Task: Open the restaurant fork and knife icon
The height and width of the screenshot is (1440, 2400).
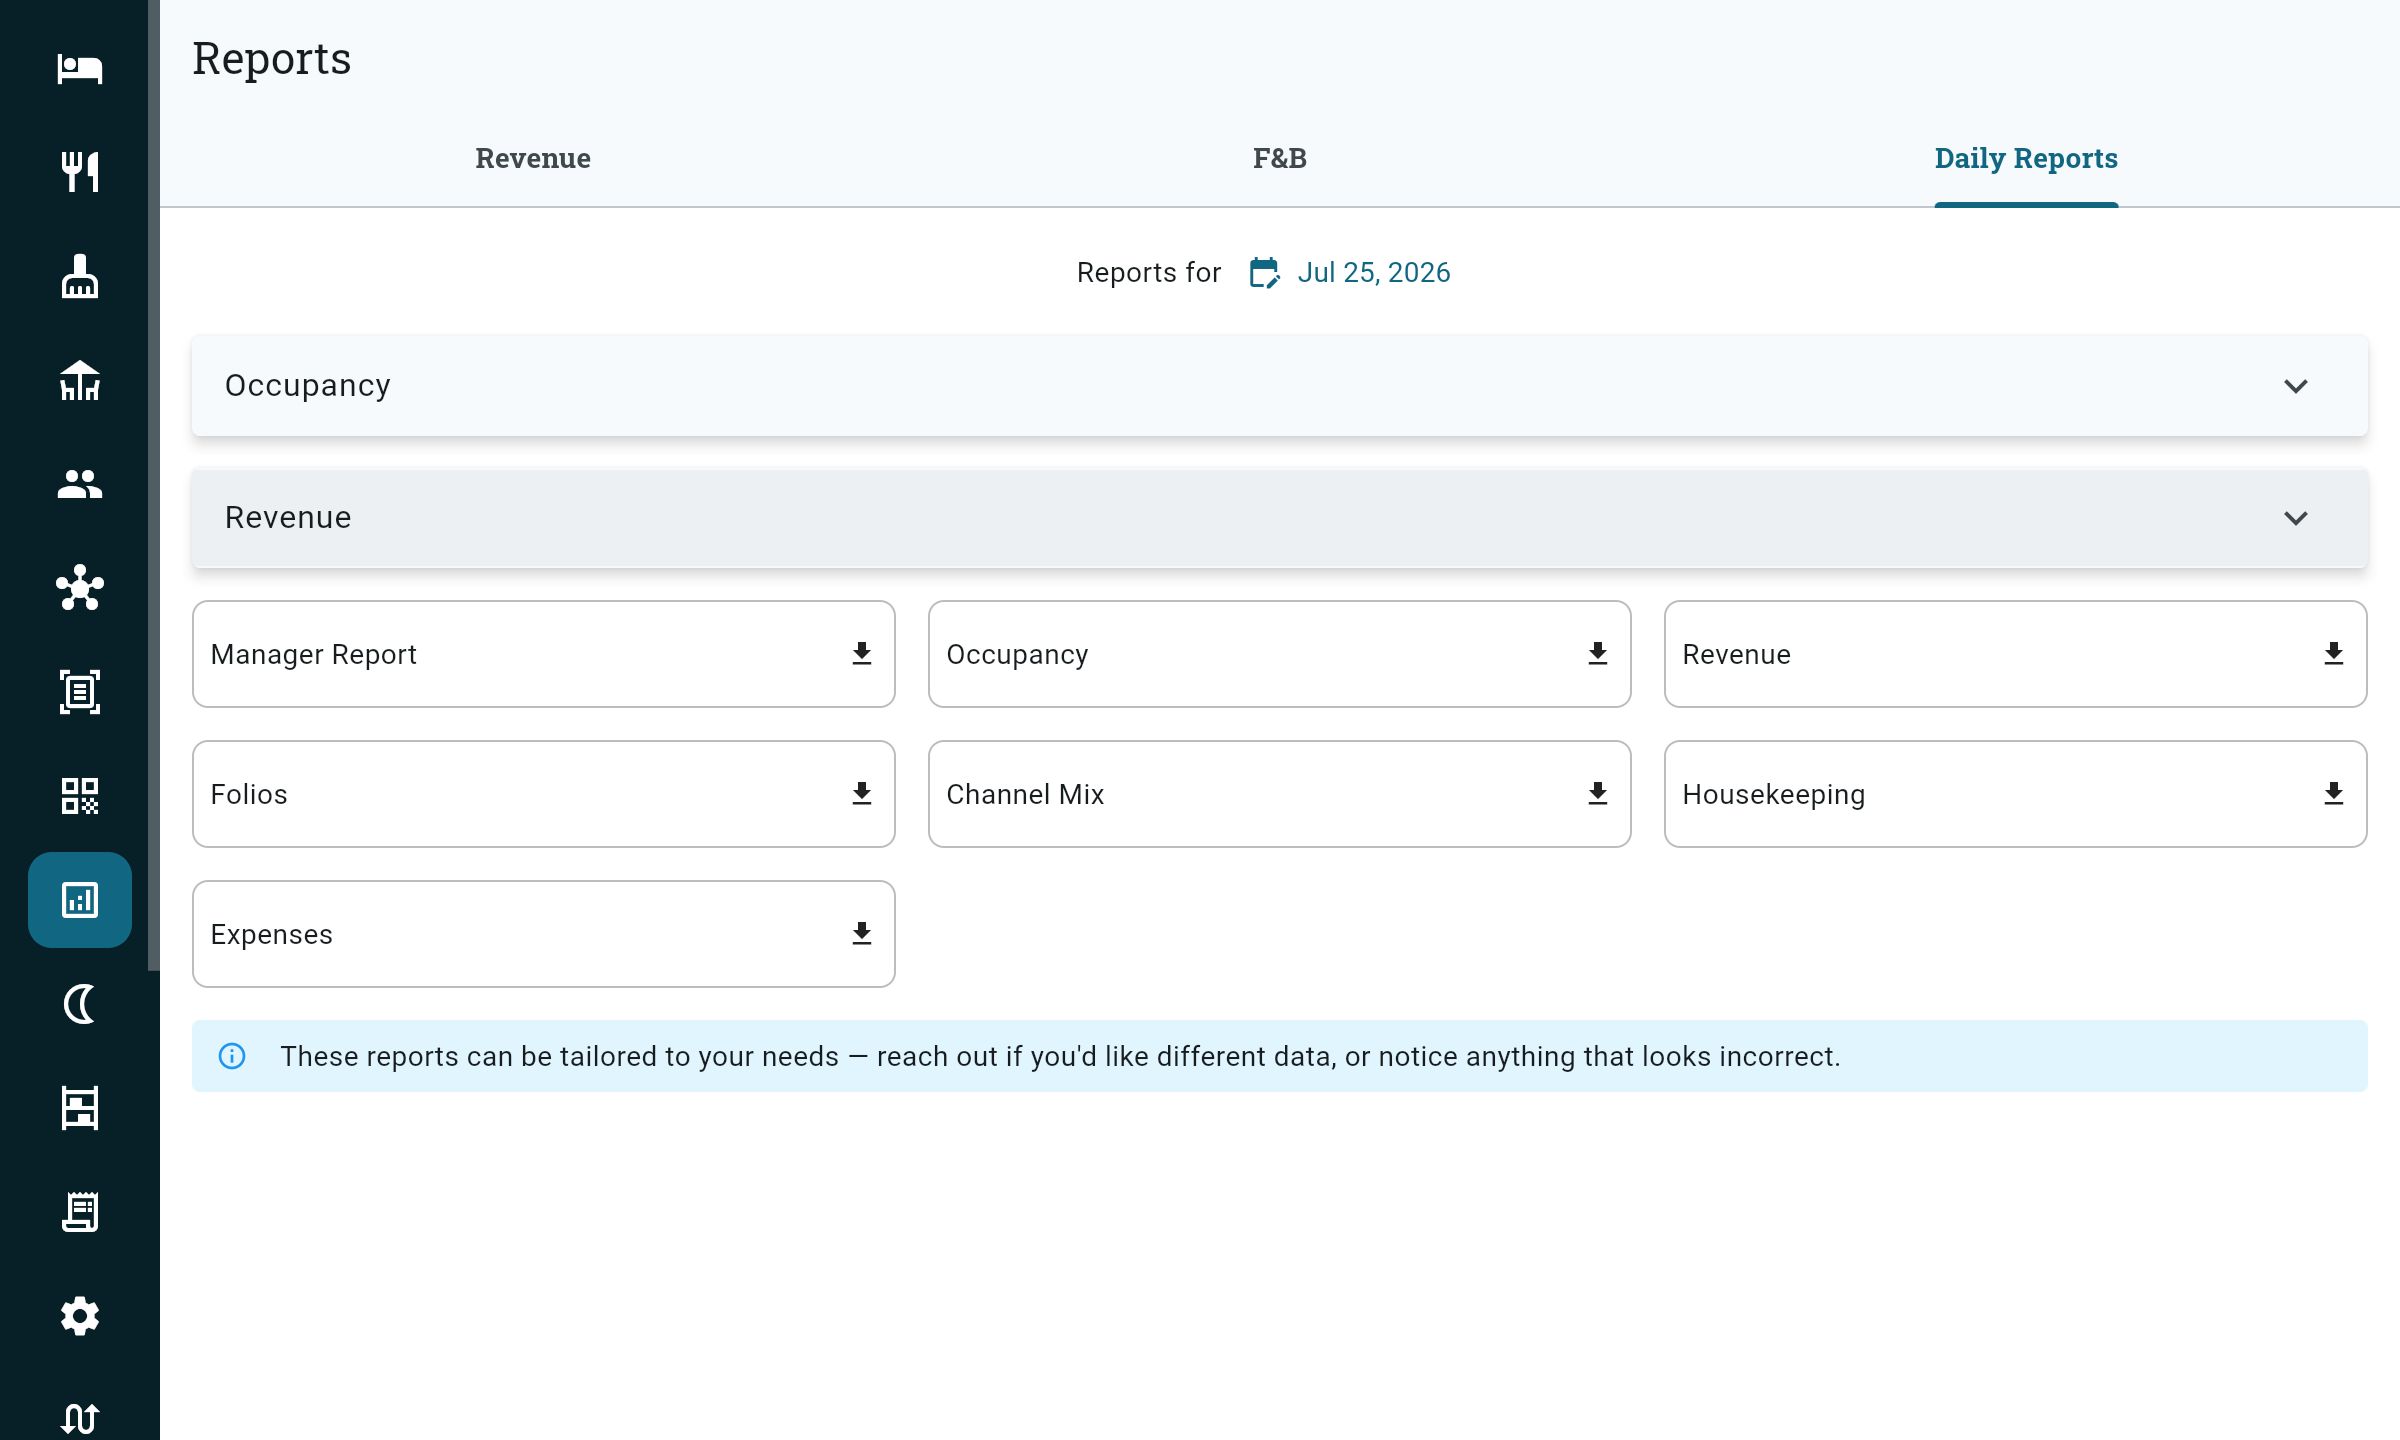Action: click(x=80, y=172)
